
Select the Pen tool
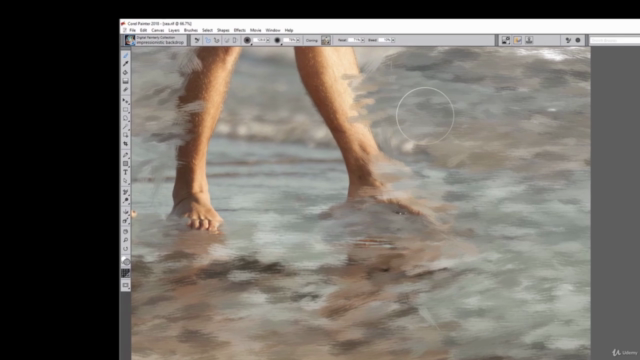click(125, 155)
